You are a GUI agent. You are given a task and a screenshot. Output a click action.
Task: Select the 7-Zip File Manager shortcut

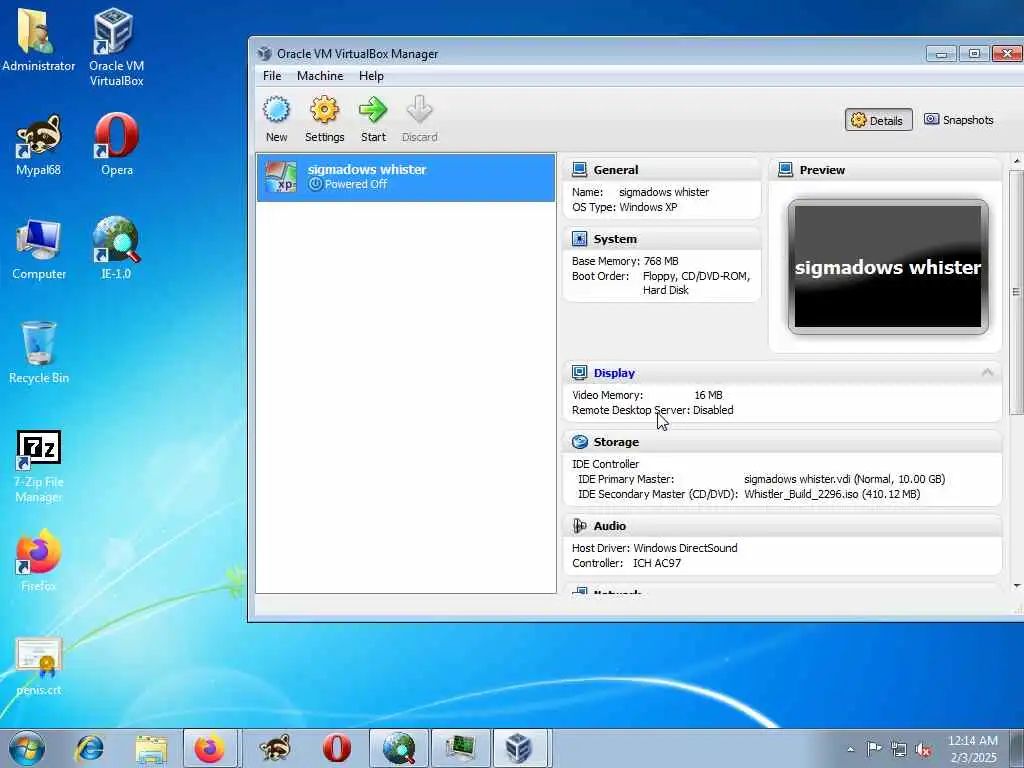(39, 467)
